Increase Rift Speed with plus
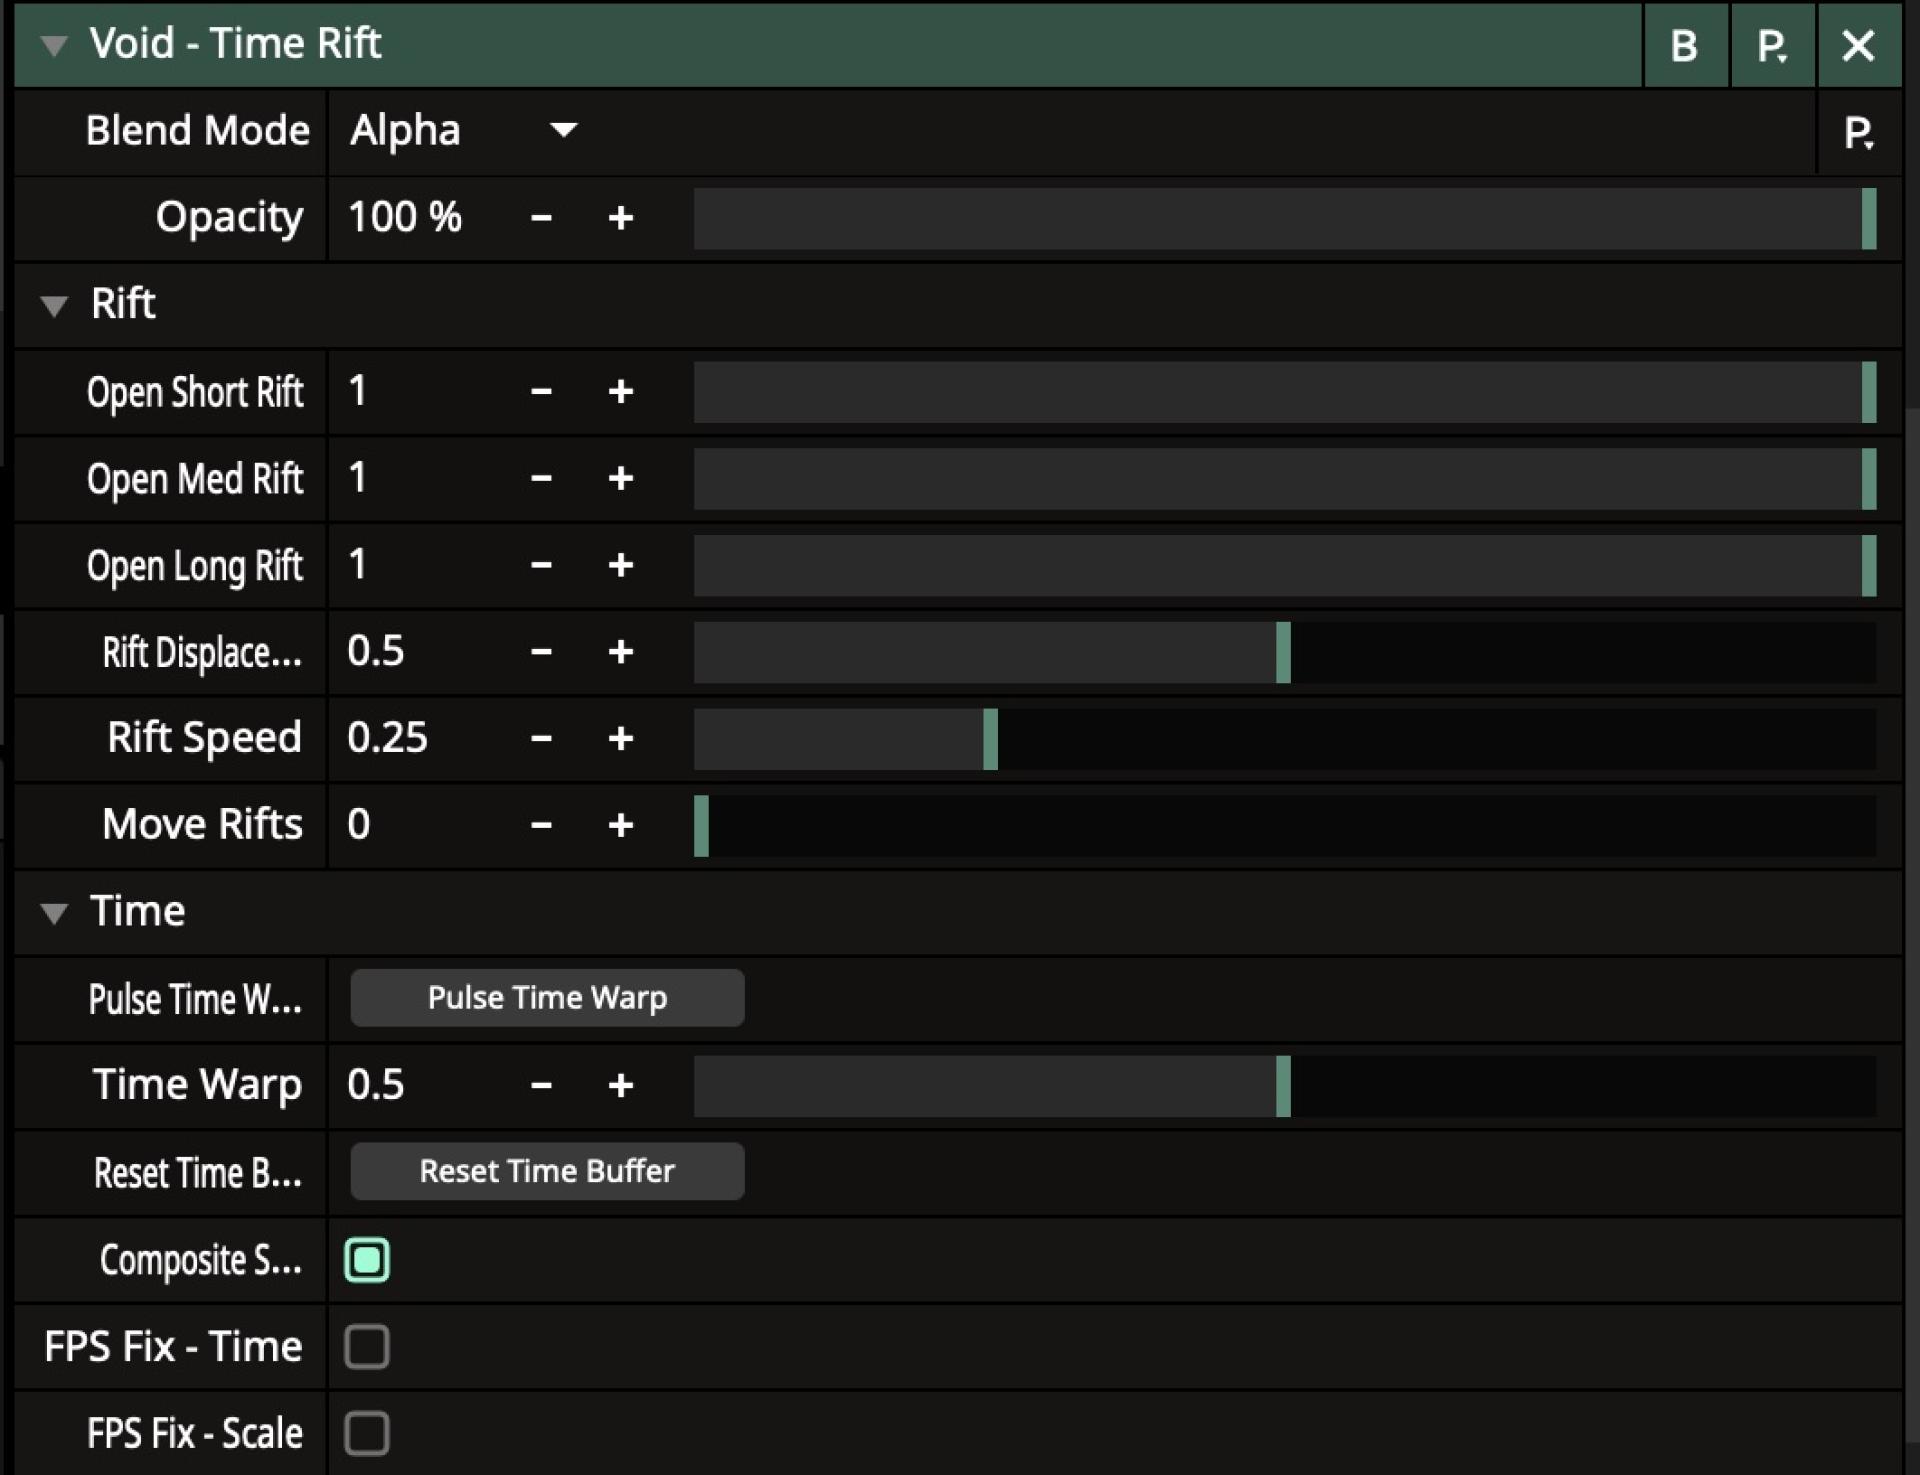Viewport: 1920px width, 1475px height. (620, 739)
